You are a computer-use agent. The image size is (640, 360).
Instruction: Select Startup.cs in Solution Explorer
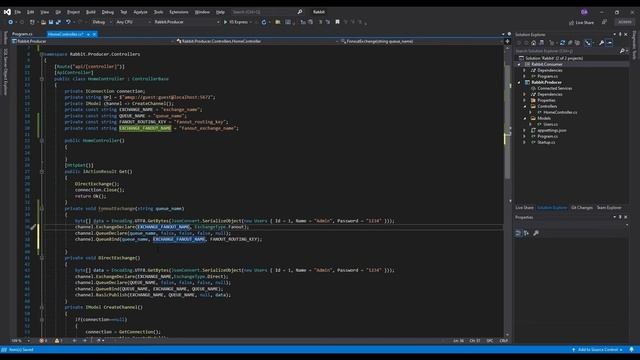click(546, 142)
